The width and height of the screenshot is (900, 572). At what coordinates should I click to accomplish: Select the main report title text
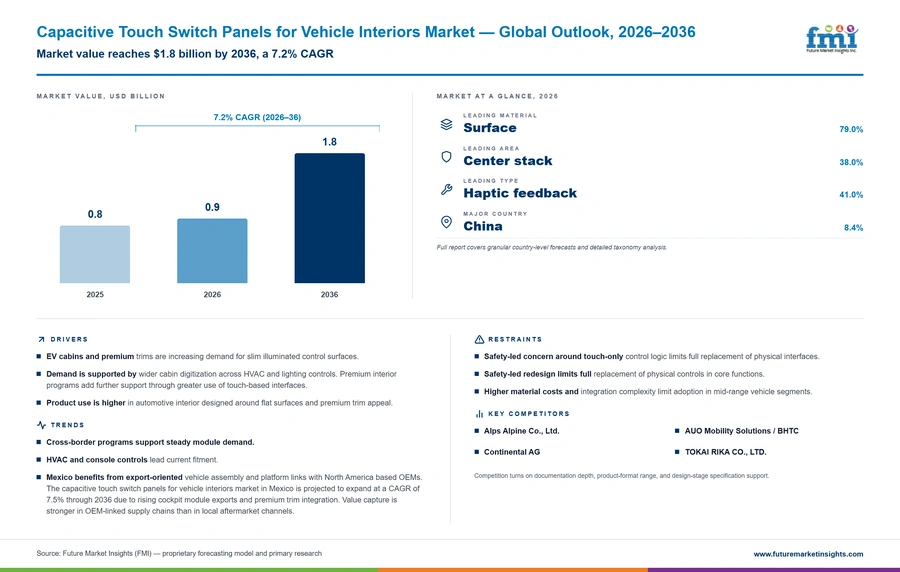click(366, 32)
